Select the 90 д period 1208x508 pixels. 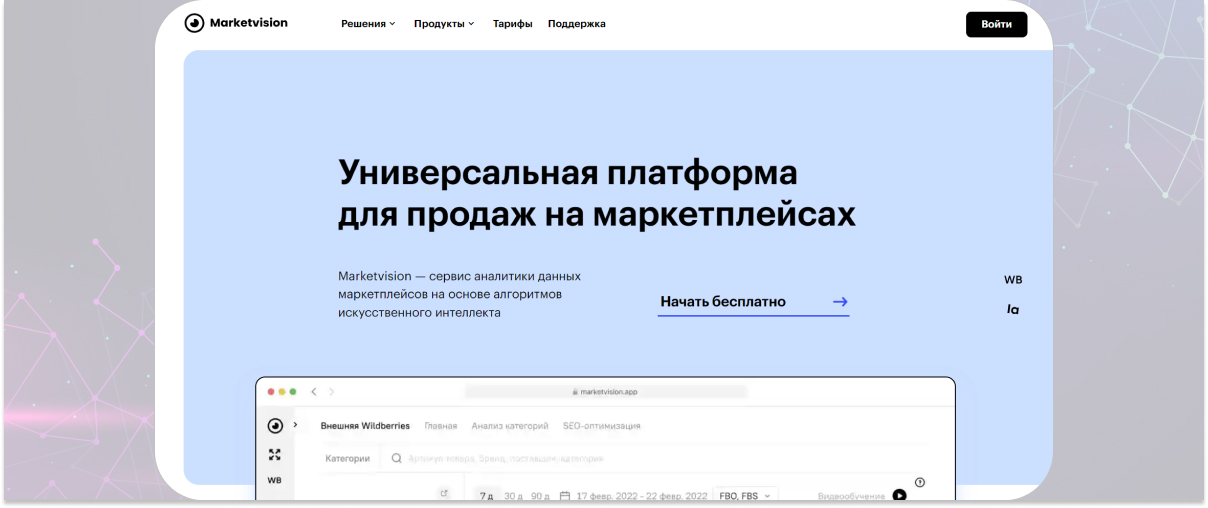coord(541,496)
